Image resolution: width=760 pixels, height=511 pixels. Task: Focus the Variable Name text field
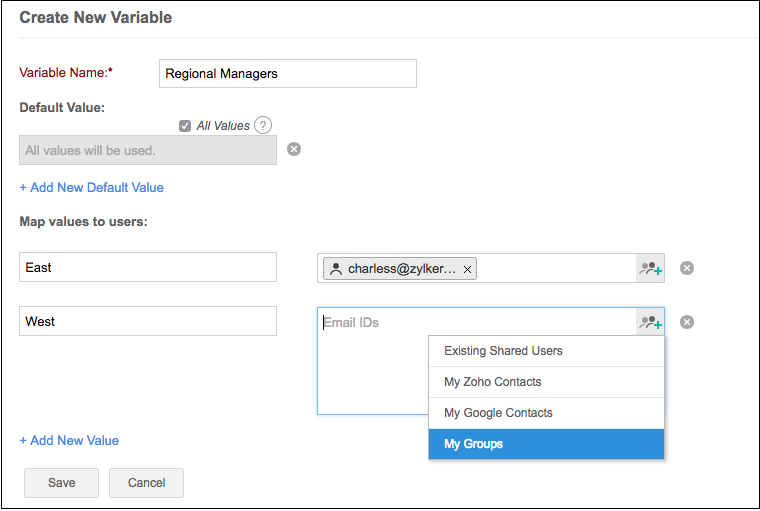pyautogui.click(x=287, y=73)
